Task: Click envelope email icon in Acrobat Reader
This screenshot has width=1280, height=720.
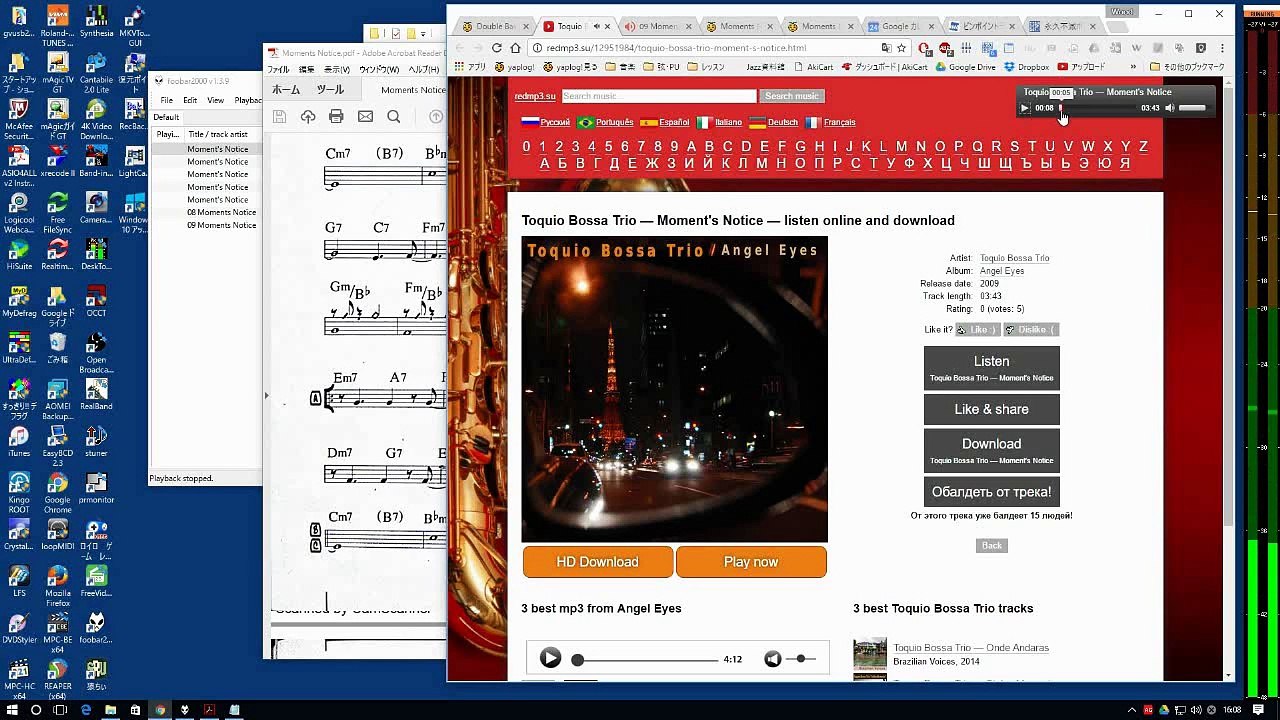Action: (x=365, y=117)
